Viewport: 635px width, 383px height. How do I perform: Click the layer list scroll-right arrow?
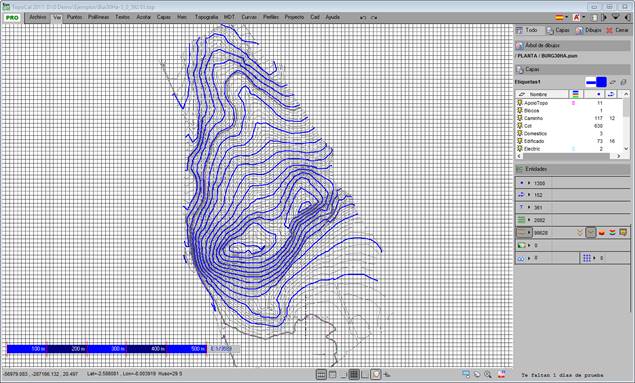[x=618, y=156]
